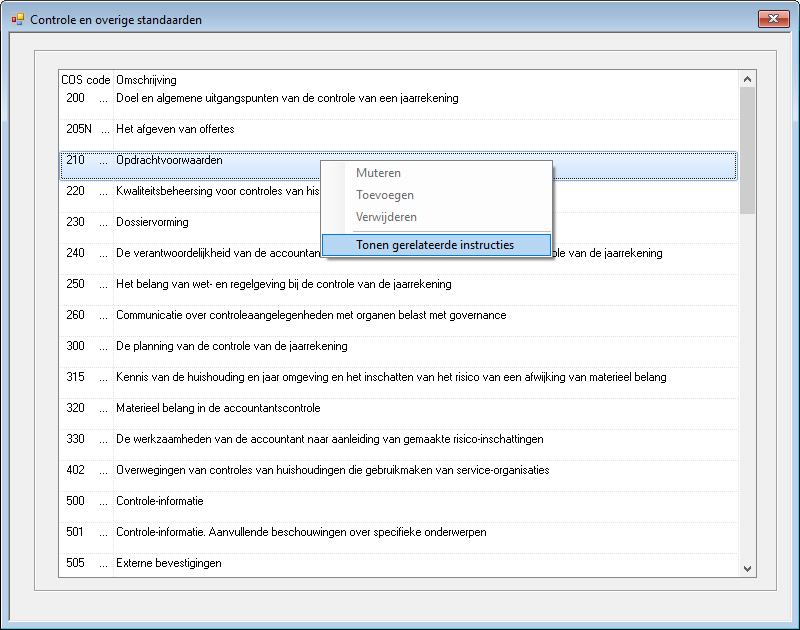Choose Toevoegen in the context menu
The width and height of the screenshot is (800, 630).
tap(436, 195)
